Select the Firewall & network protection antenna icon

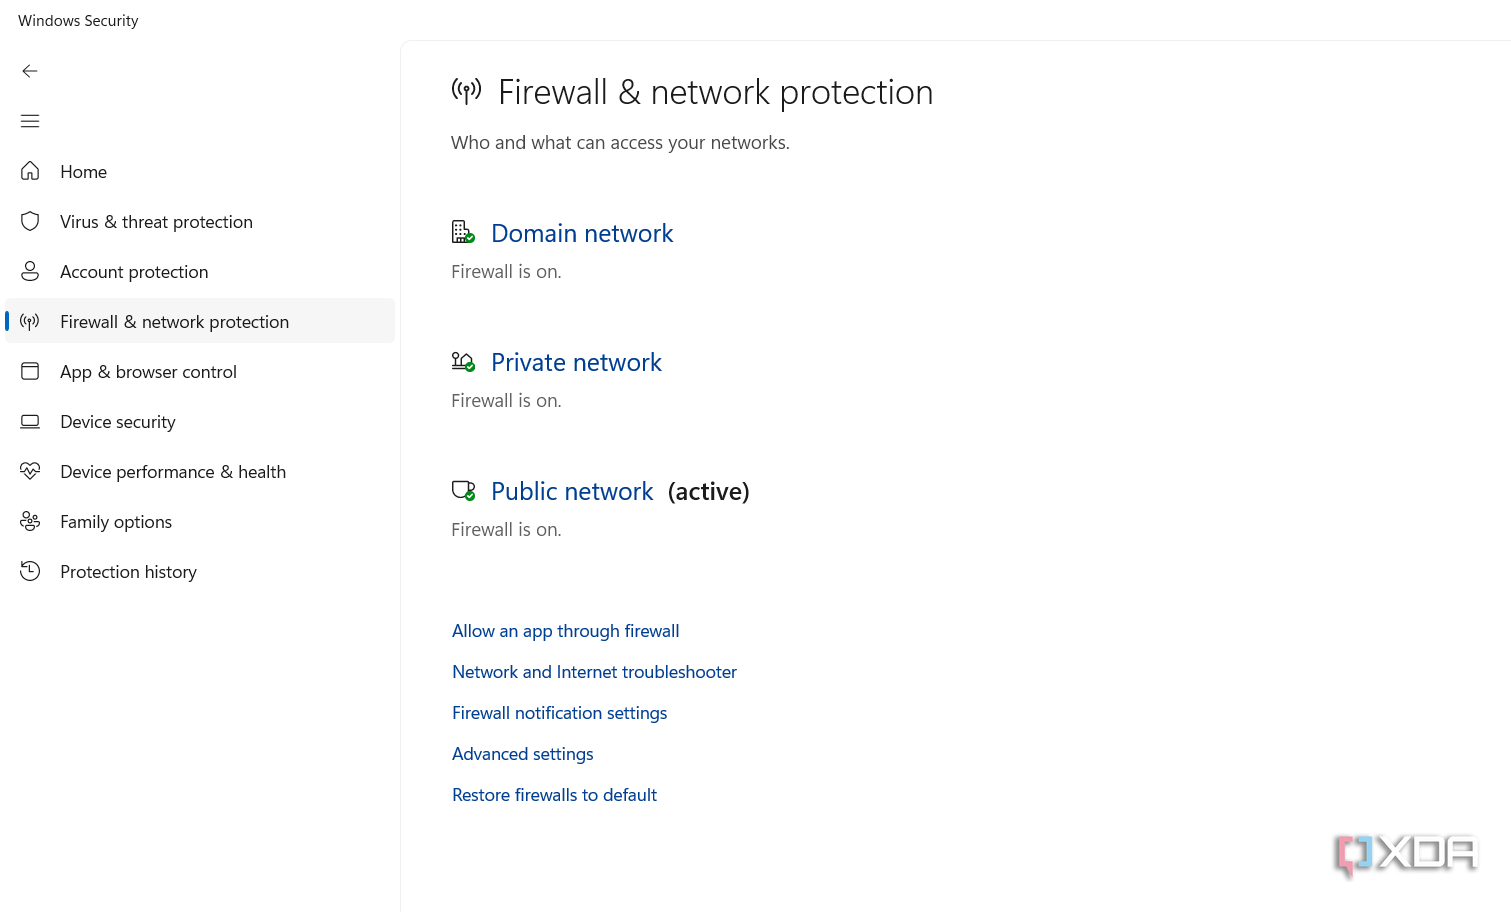30,321
